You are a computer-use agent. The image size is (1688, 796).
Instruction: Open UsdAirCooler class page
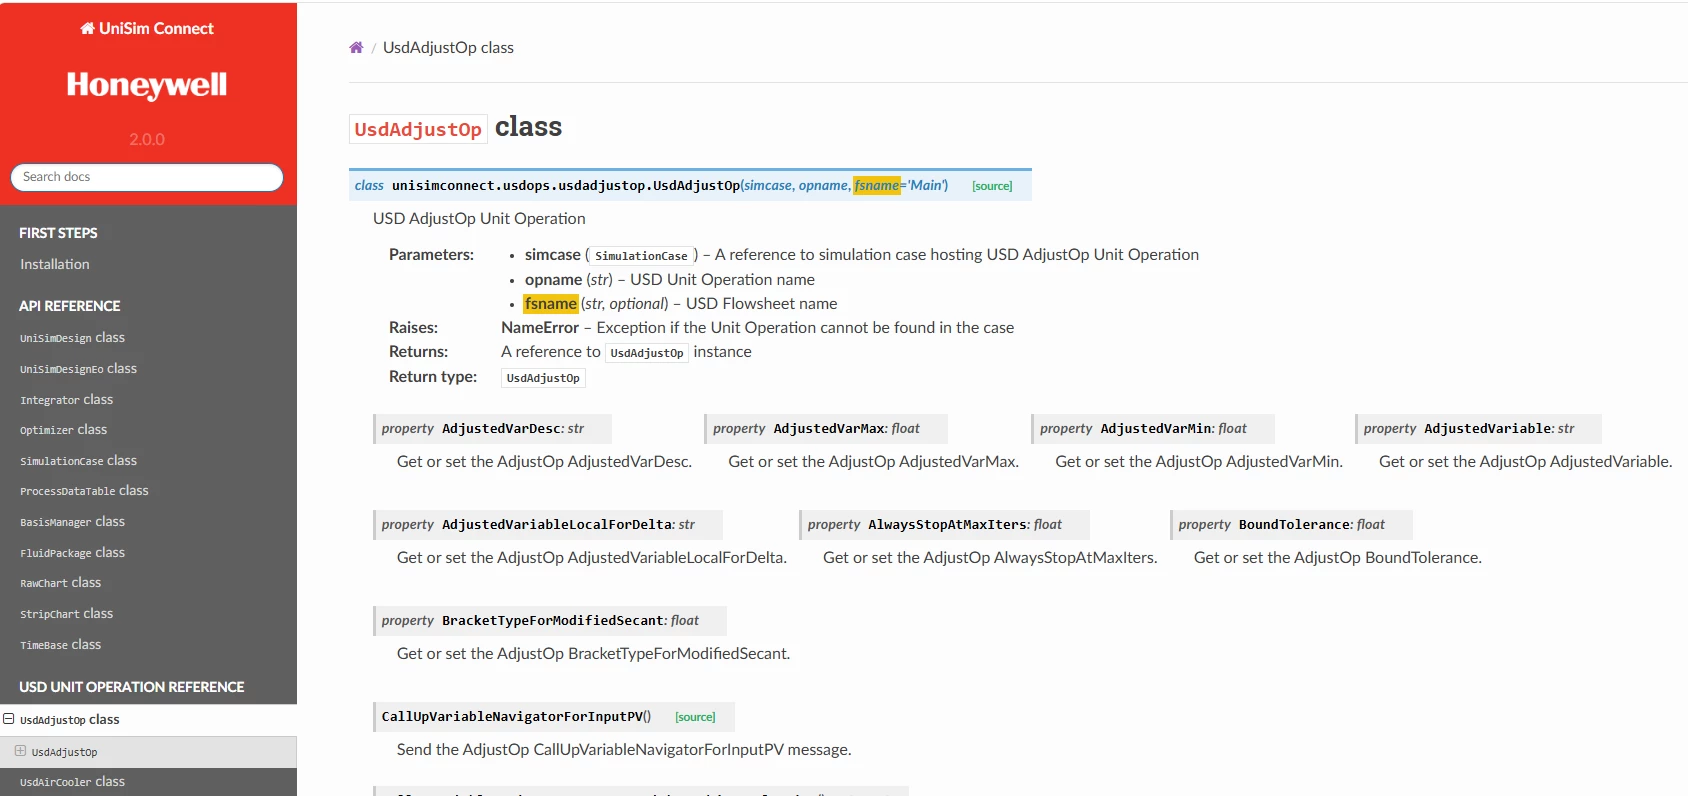coord(72,782)
